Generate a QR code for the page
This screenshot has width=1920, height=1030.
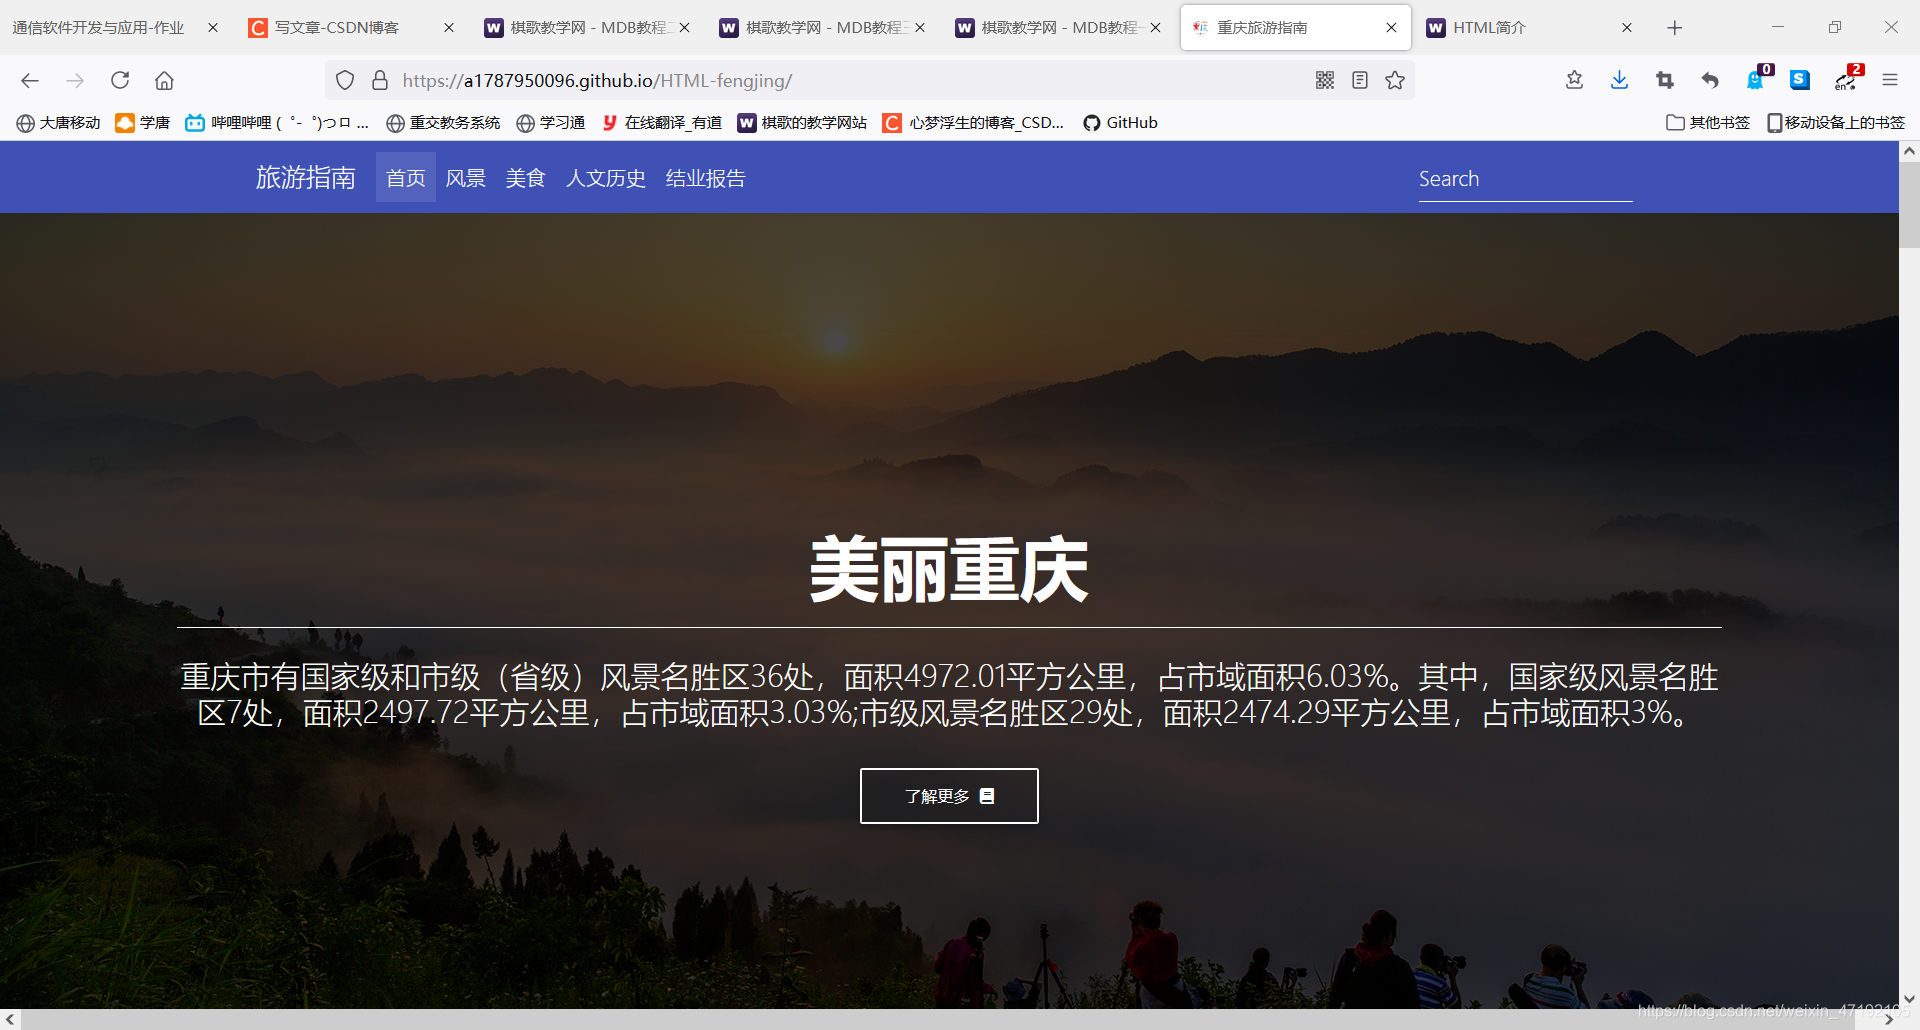pos(1325,80)
